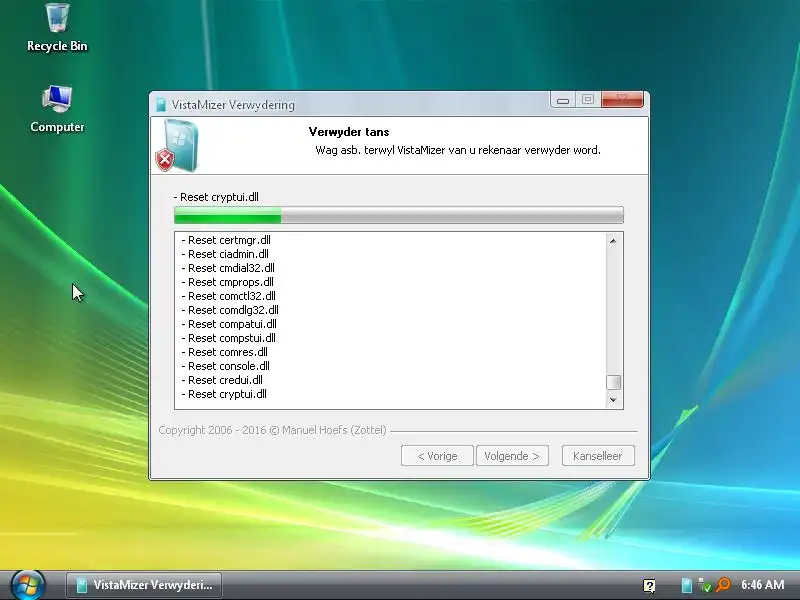Image resolution: width=800 pixels, height=600 pixels.
Task: Activate the VistaMizer Verwydering taskbar button
Action: (144, 585)
